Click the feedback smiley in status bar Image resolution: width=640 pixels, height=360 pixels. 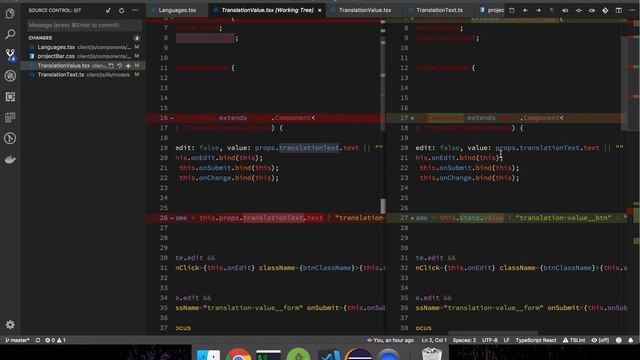619,340
